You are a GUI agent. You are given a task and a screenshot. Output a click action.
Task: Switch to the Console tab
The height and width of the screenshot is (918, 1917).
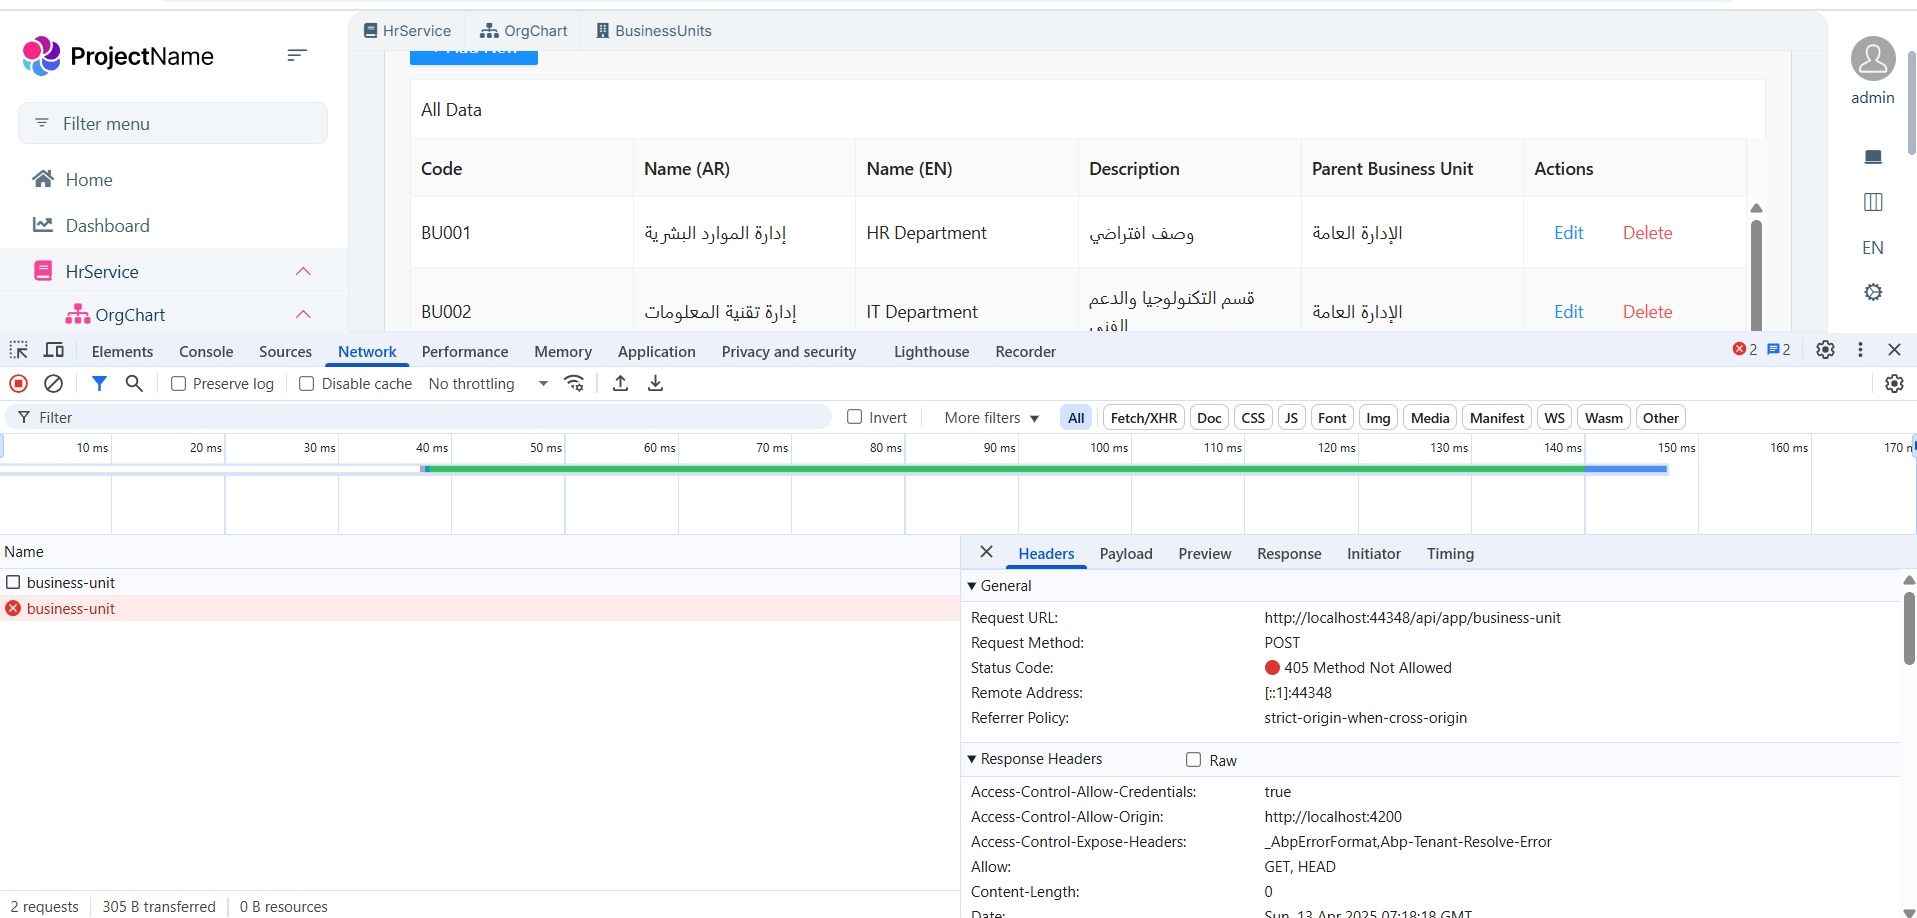click(x=206, y=352)
